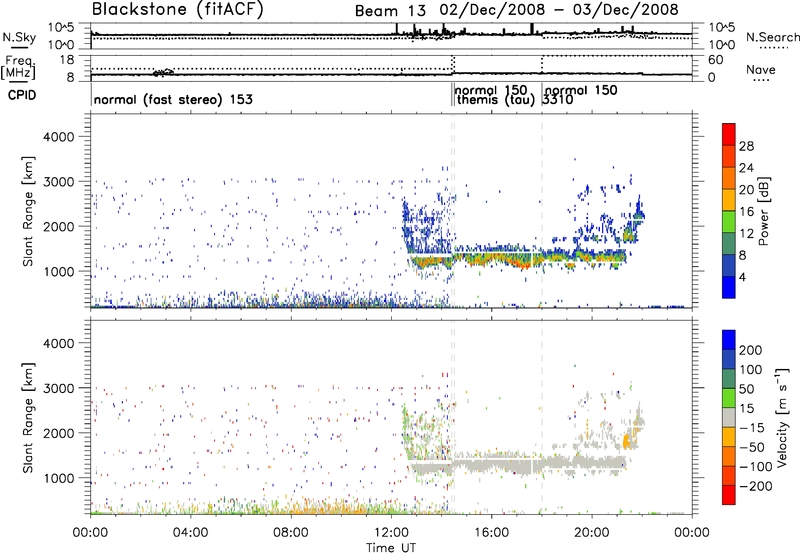
Task: Click the 'N.Search' legend label
Action: 772,37
